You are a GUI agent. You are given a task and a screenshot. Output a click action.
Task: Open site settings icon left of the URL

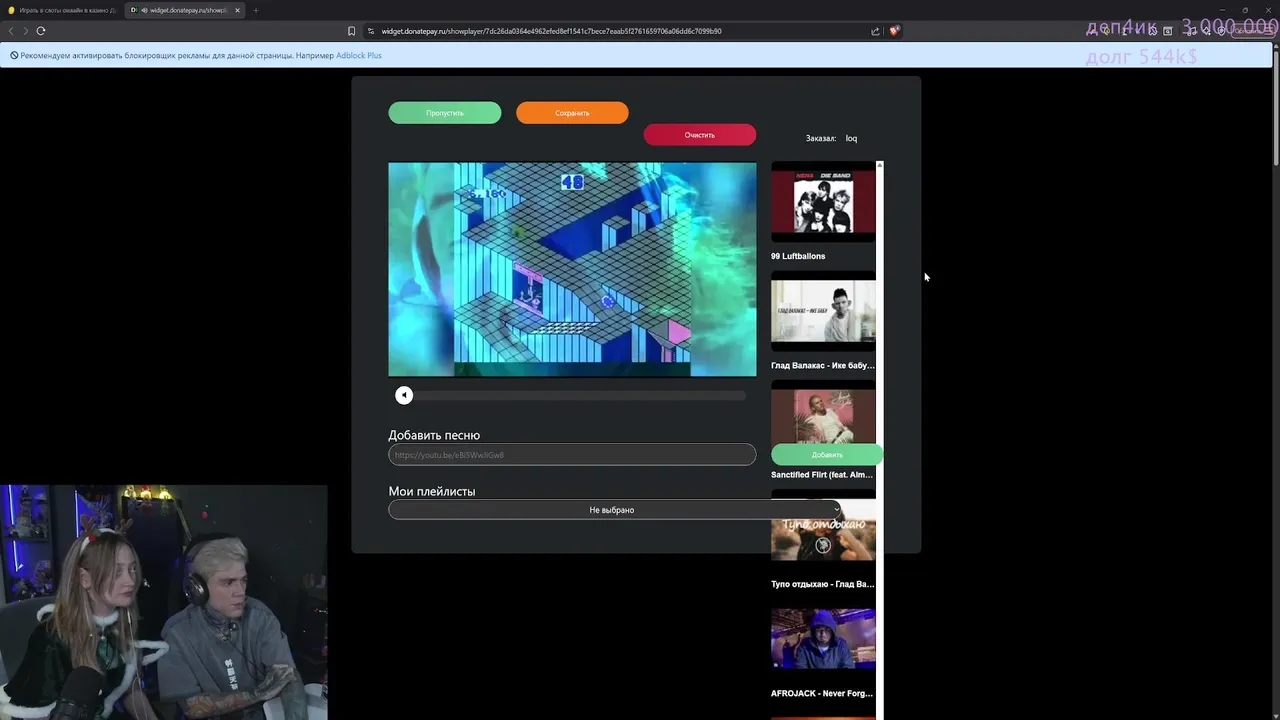point(371,31)
